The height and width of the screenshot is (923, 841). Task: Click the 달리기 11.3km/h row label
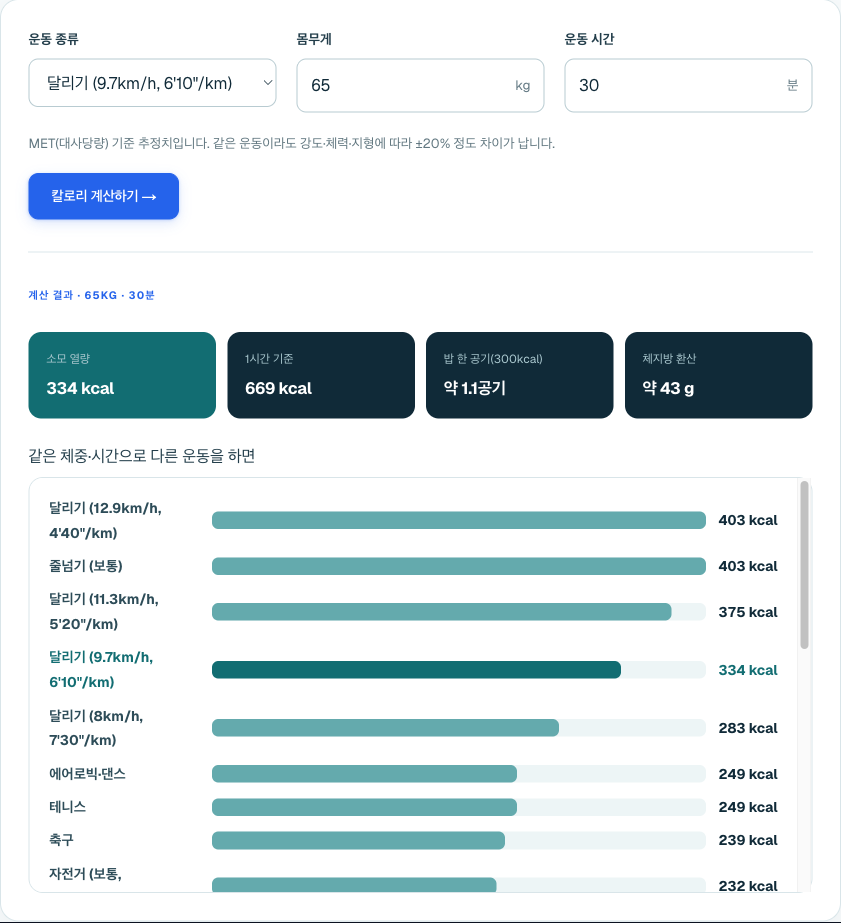[x=104, y=612]
